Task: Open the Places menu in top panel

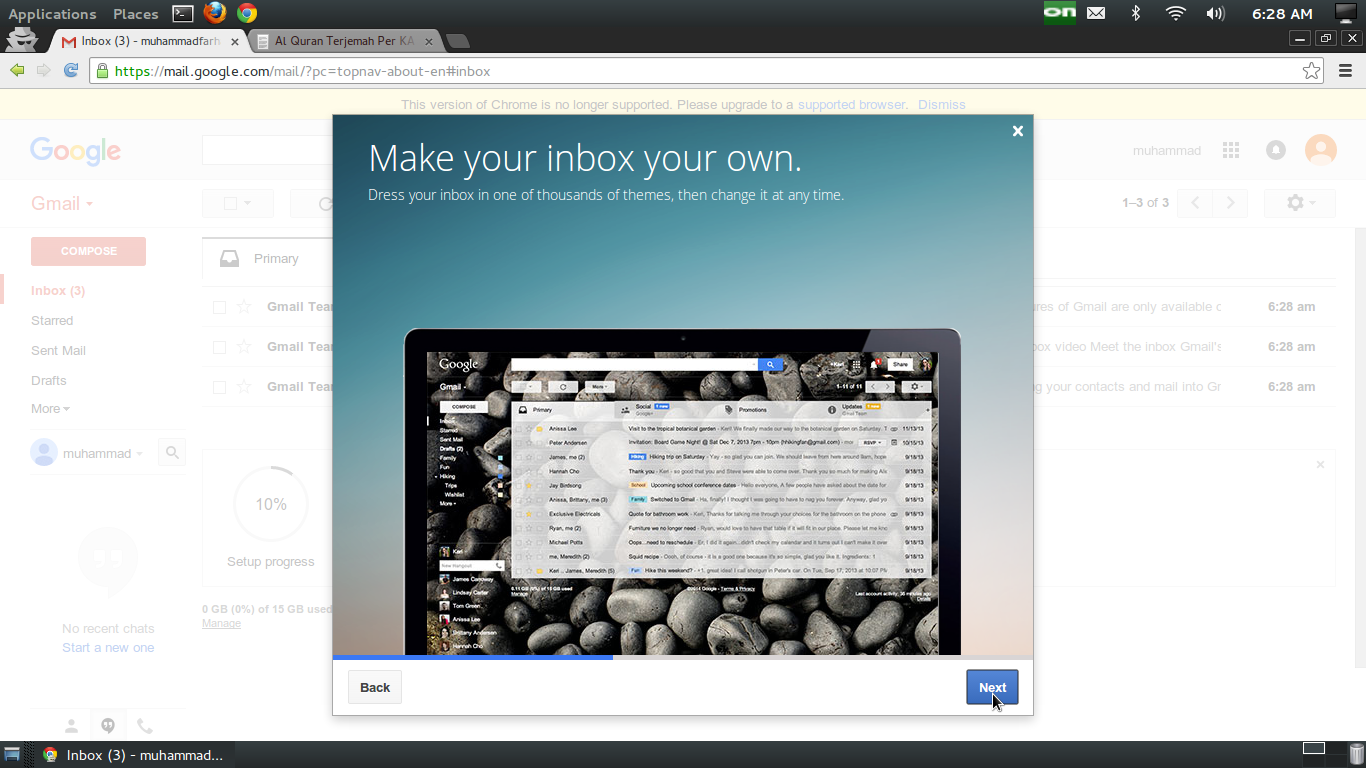Action: tap(136, 14)
